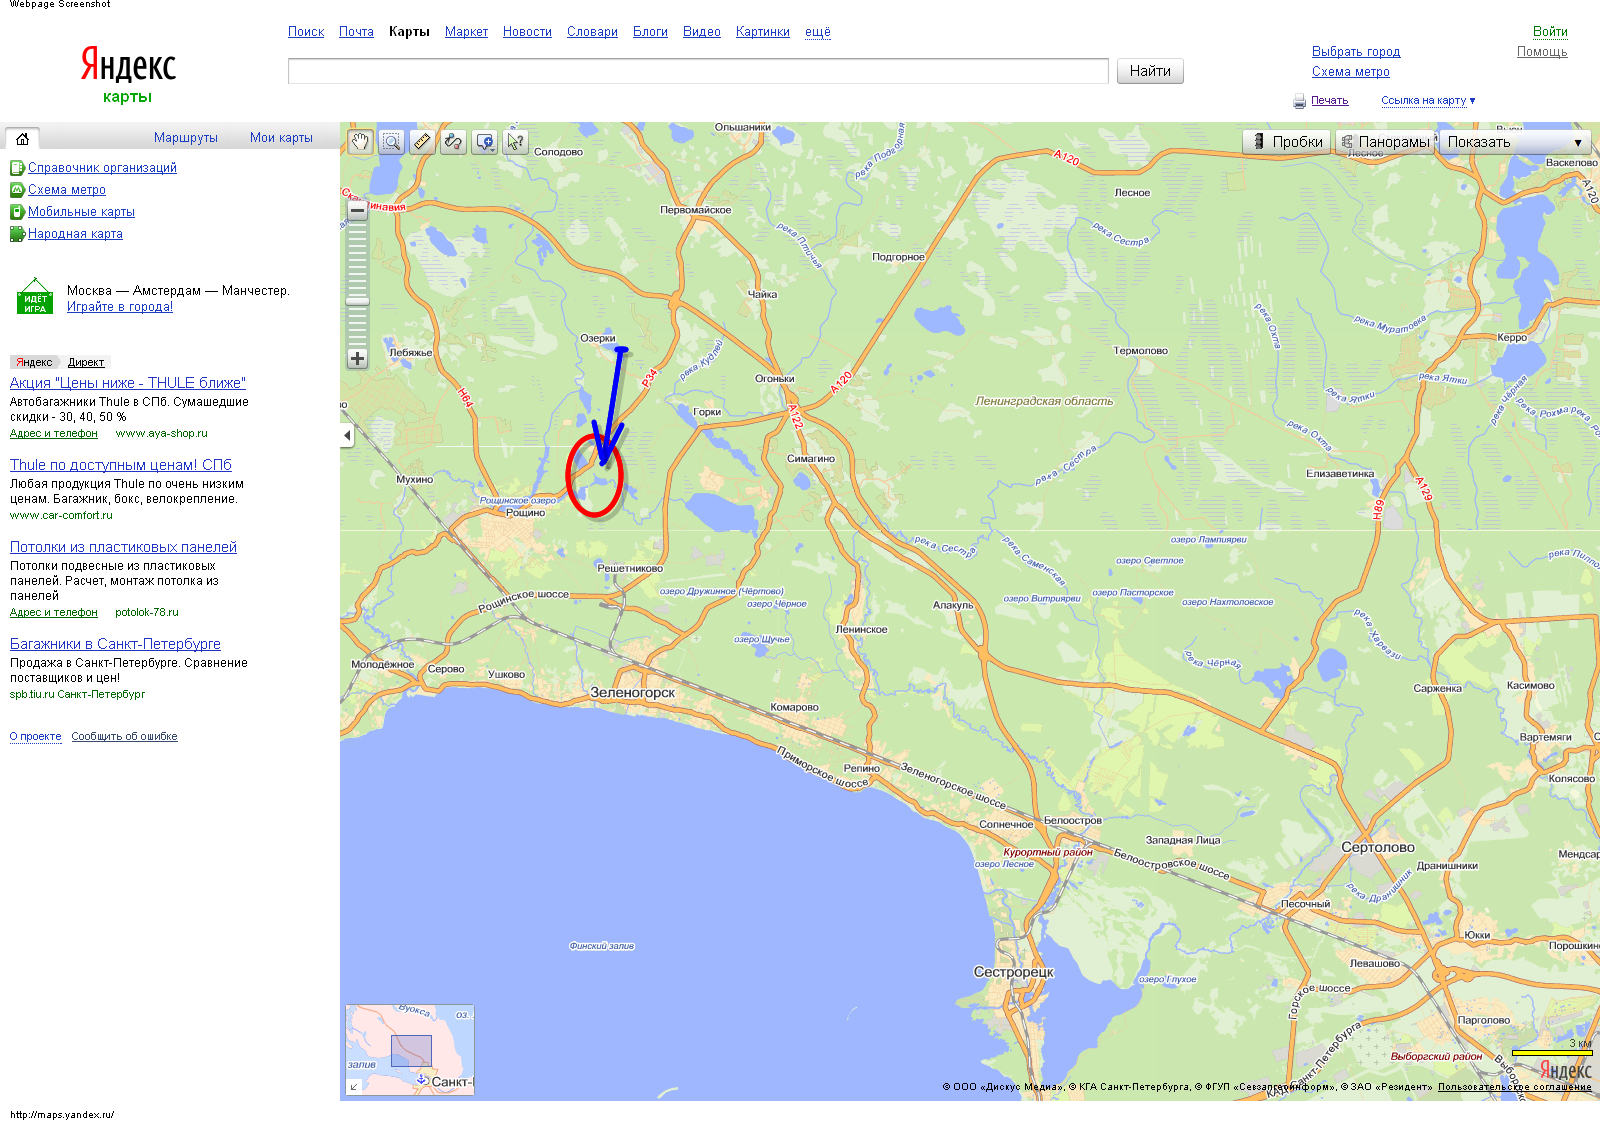Viewport: 1600px width, 1121px height.
Task: Click the map zoom slider handle
Action: (x=357, y=301)
